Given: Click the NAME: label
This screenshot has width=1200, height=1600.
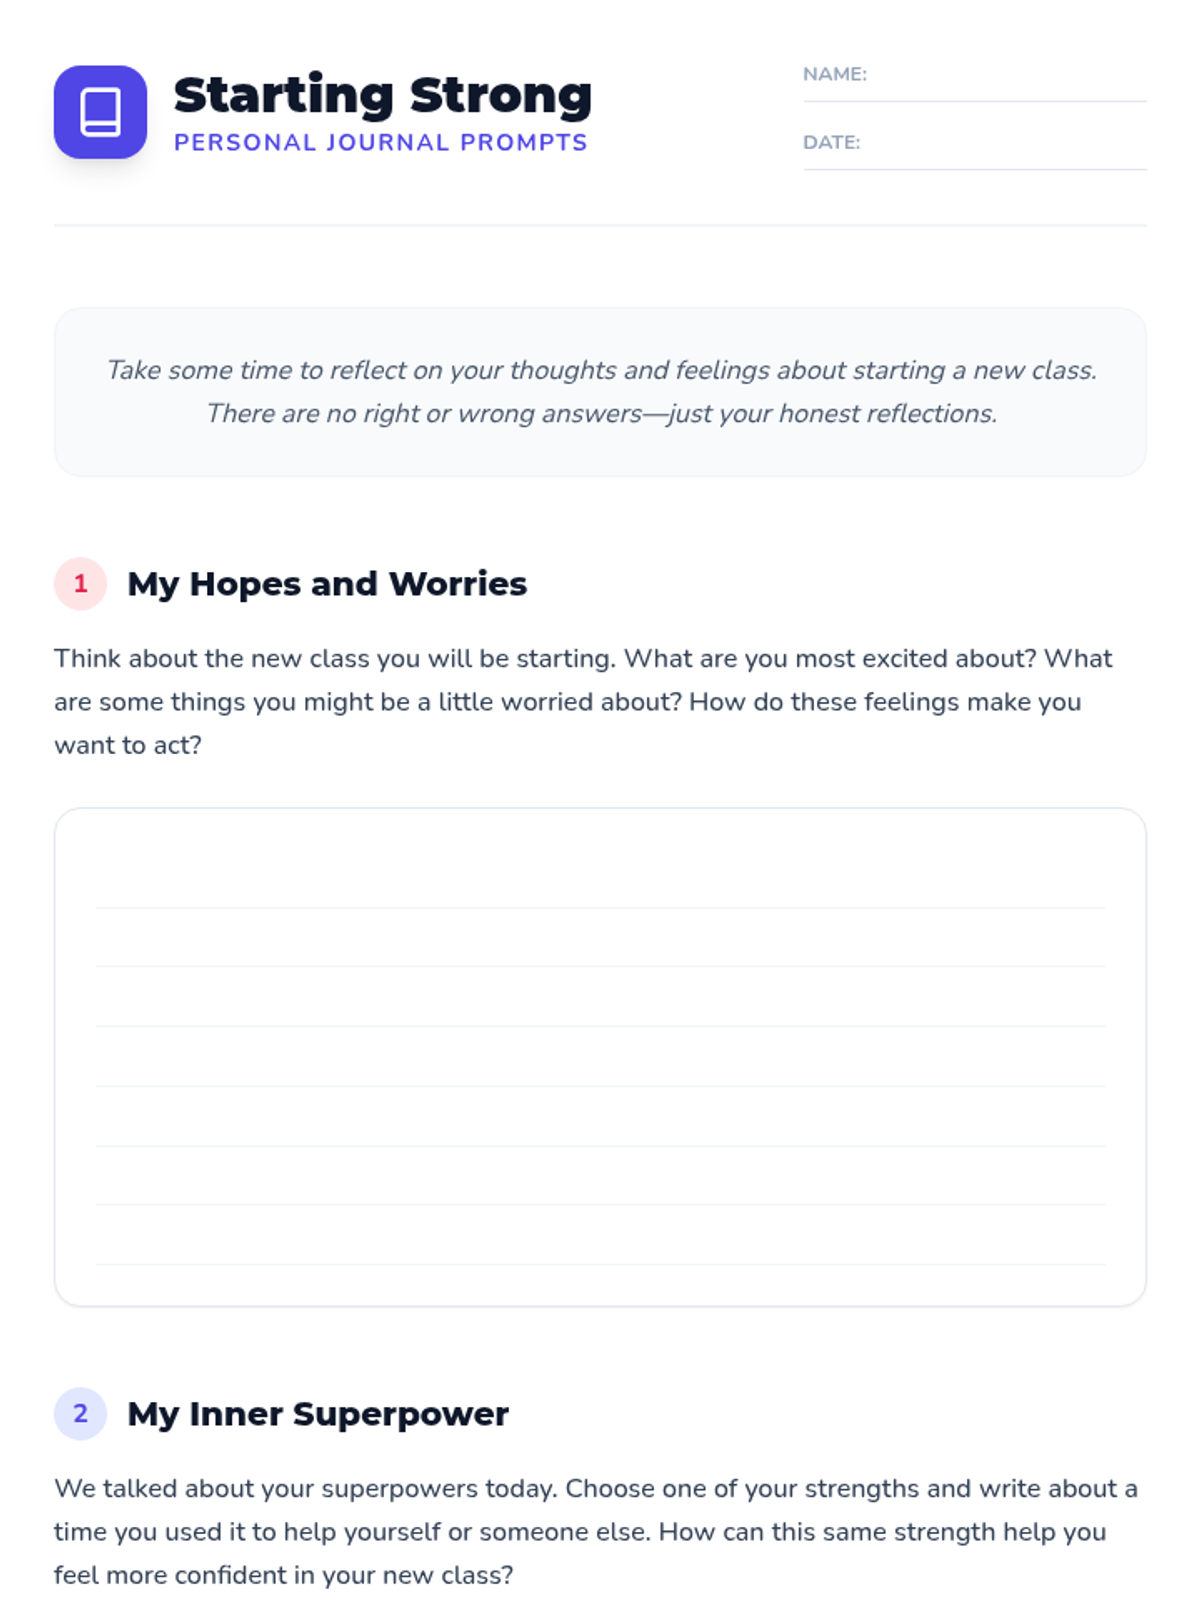Looking at the screenshot, I should pyautogui.click(x=835, y=74).
